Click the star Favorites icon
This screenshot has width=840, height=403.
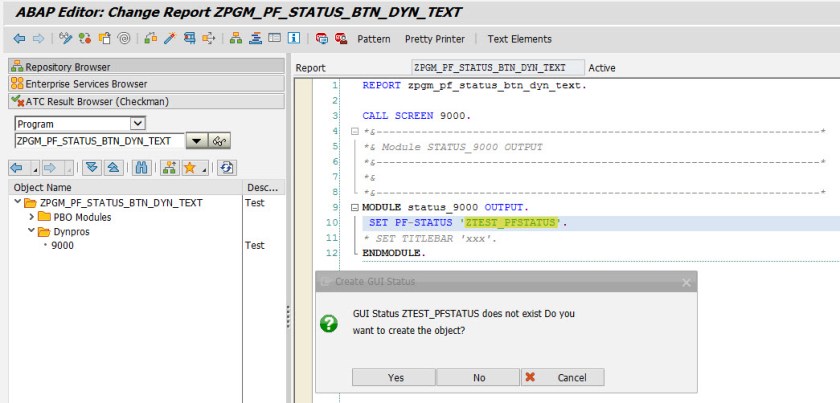click(x=190, y=168)
